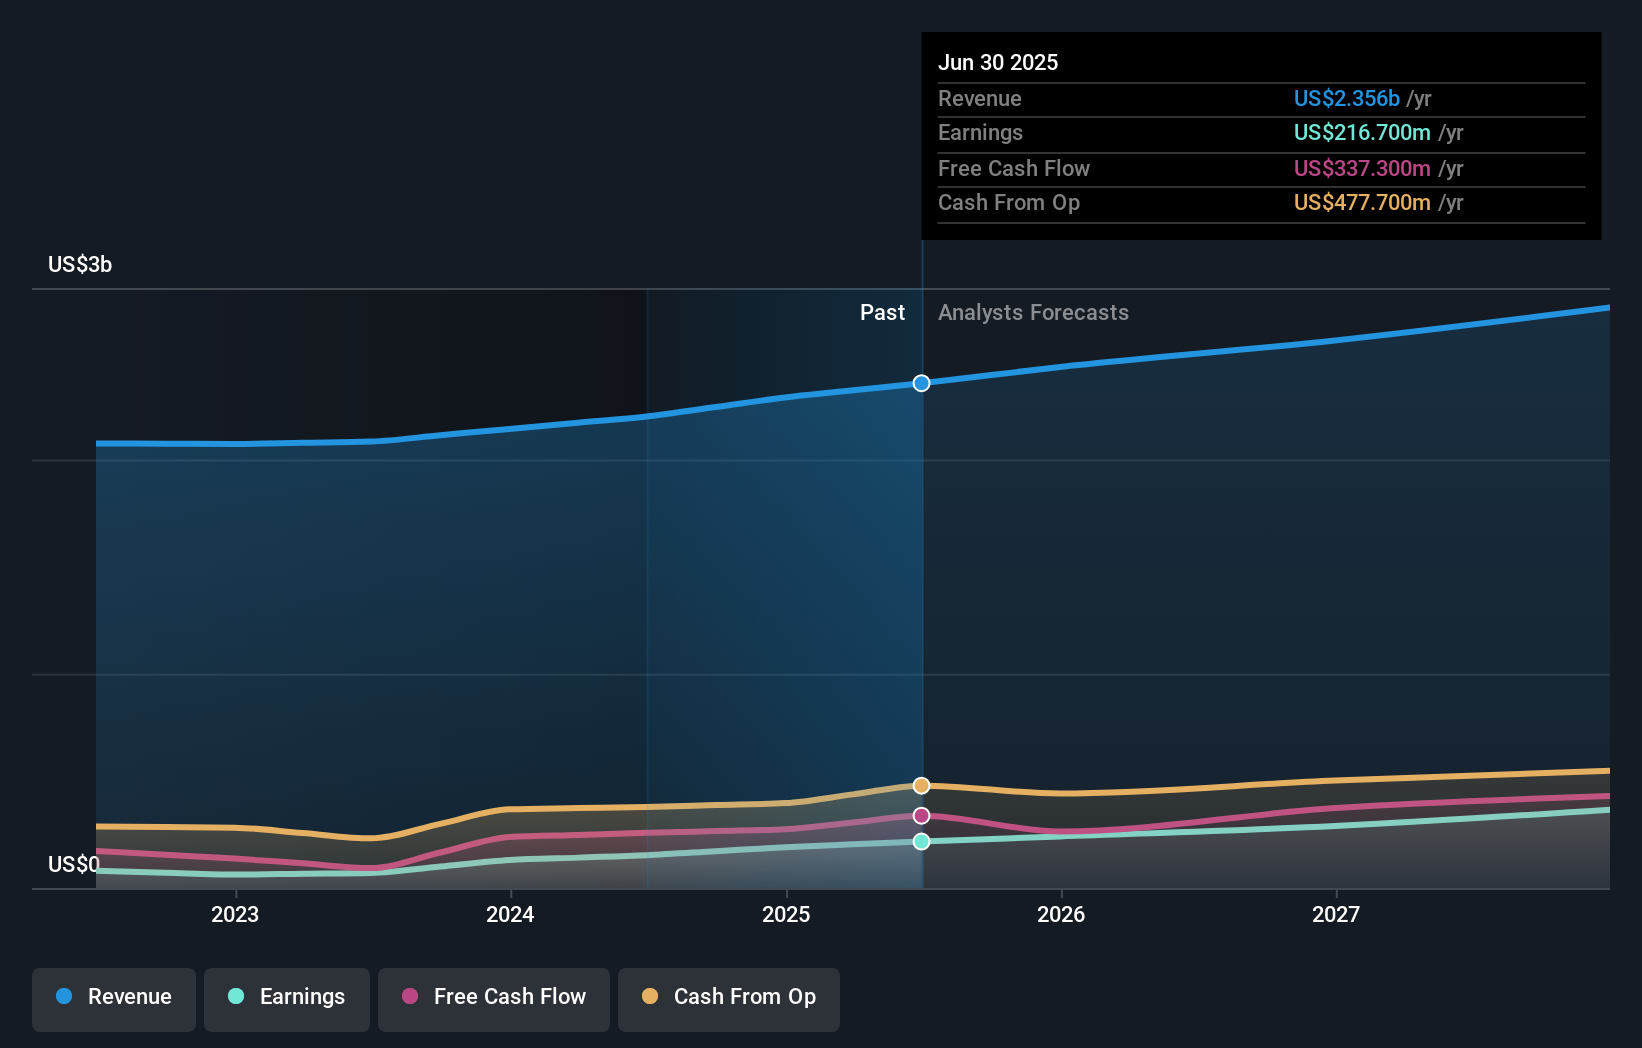Click the 2025 year axis label
Viewport: 1642px width, 1048px height.
point(787,913)
